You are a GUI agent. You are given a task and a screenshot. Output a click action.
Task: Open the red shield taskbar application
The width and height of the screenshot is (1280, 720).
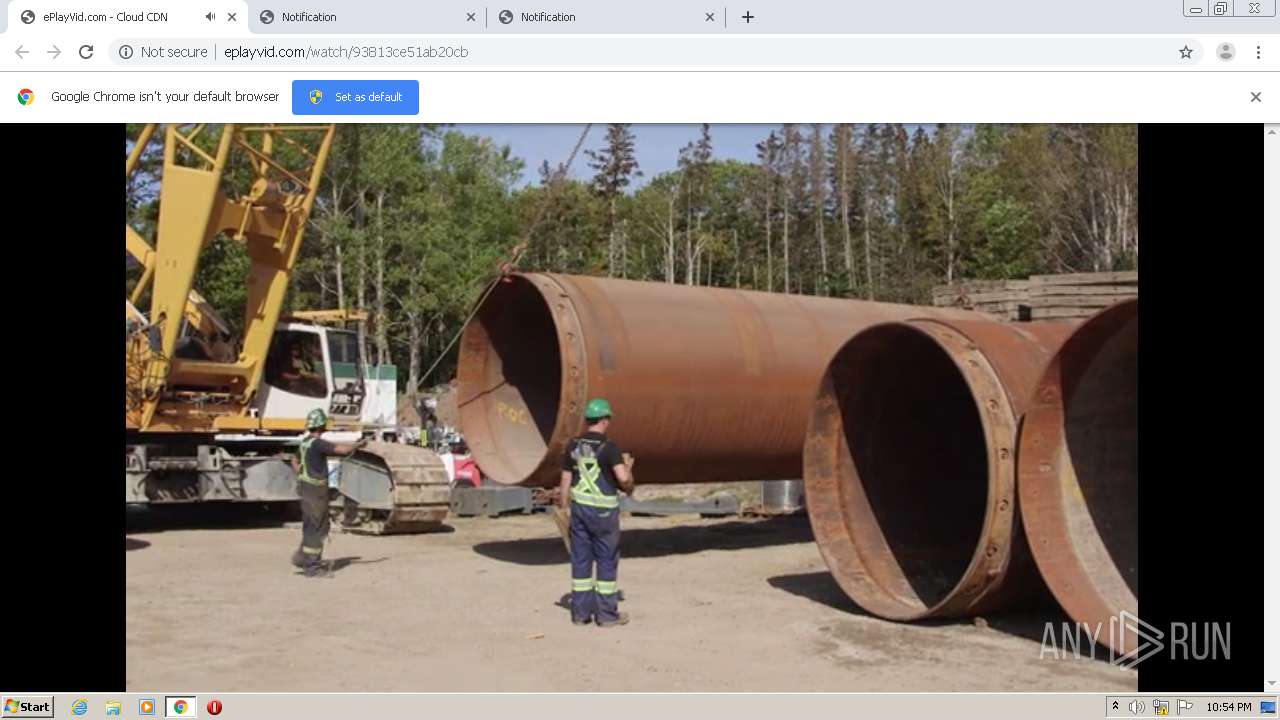coord(214,707)
